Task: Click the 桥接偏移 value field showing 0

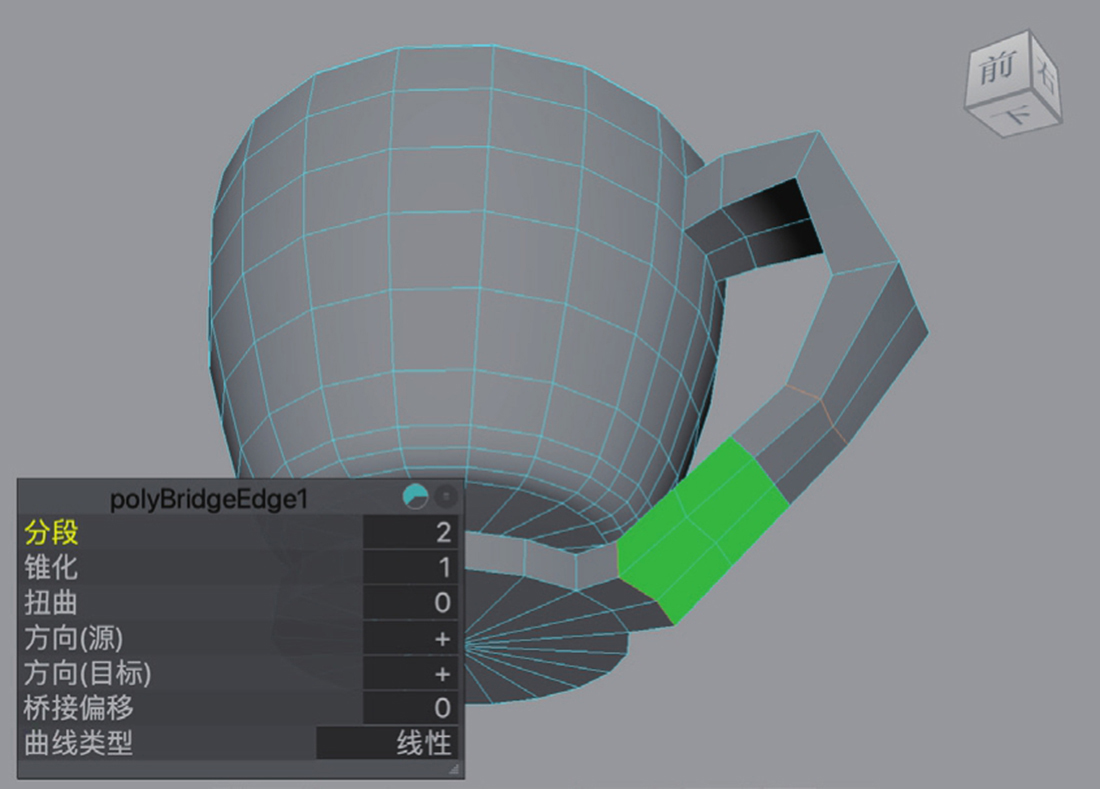Action: 410,708
